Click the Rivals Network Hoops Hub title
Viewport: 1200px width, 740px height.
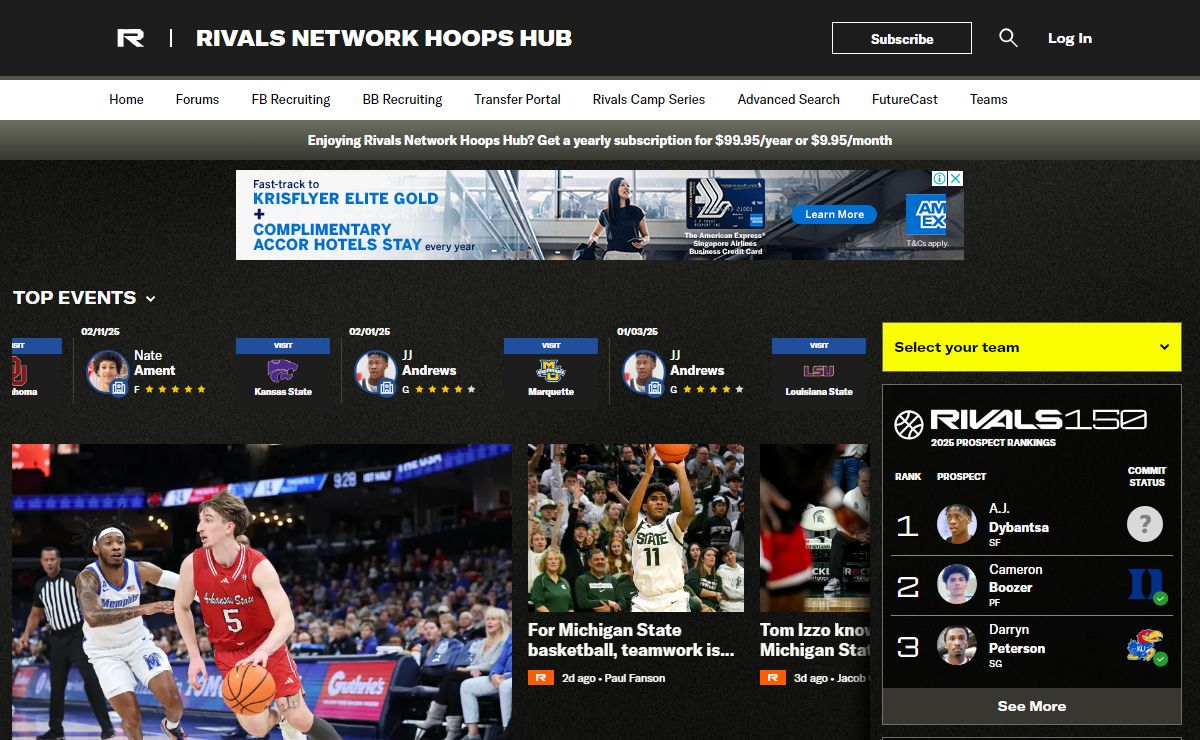pos(384,38)
